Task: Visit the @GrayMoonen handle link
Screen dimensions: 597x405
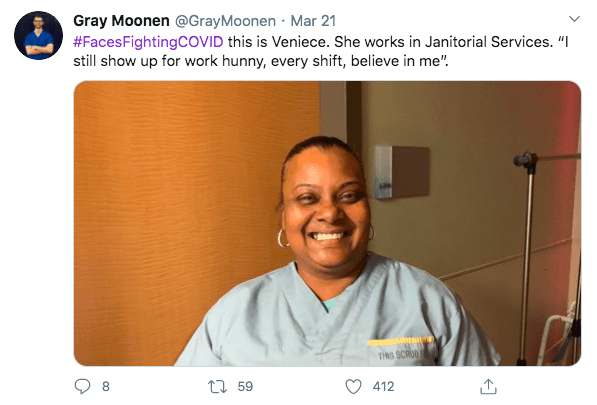Action: click(x=225, y=21)
